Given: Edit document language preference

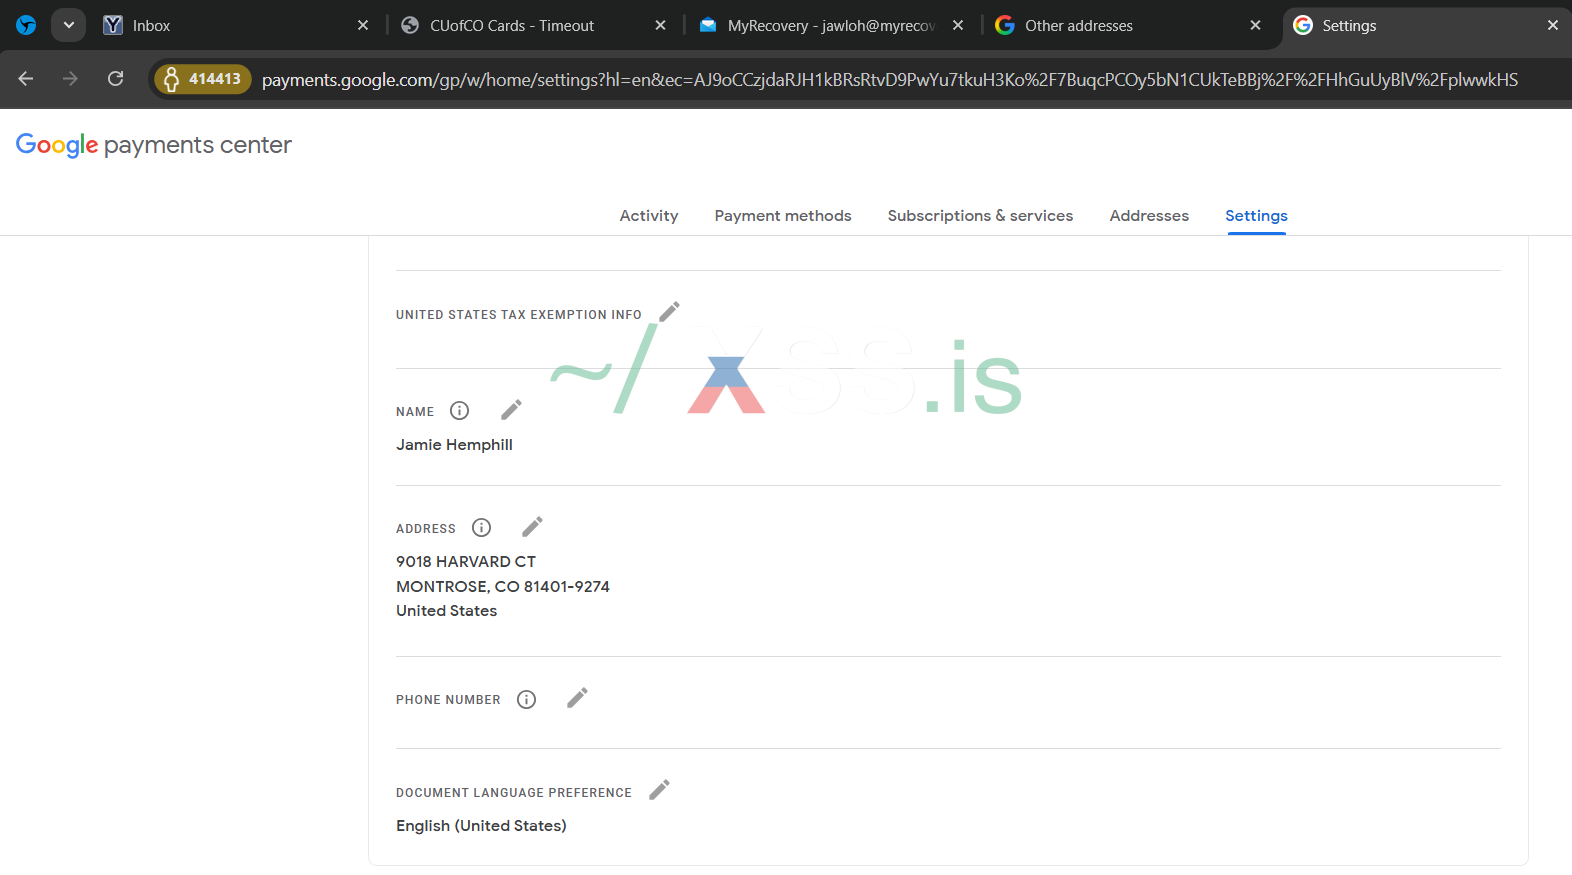Looking at the screenshot, I should point(659,791).
